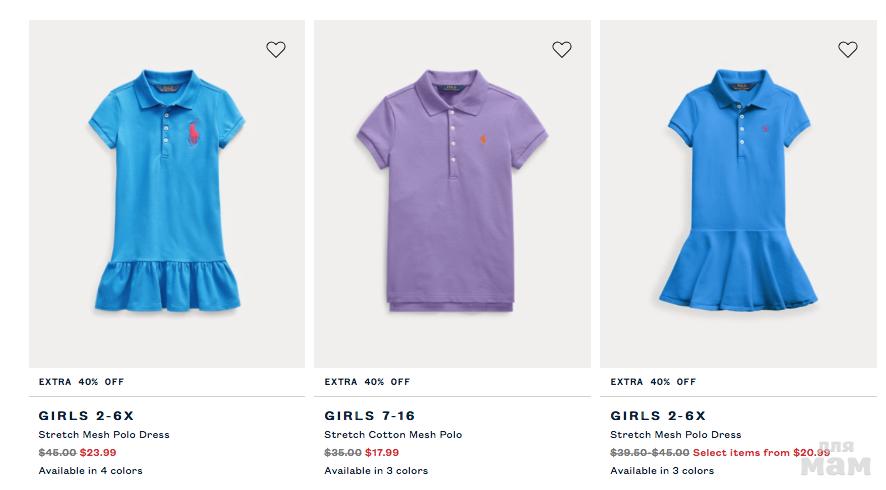The width and height of the screenshot is (886, 490).
Task: Click the $17.99 sale price
Action: click(382, 452)
